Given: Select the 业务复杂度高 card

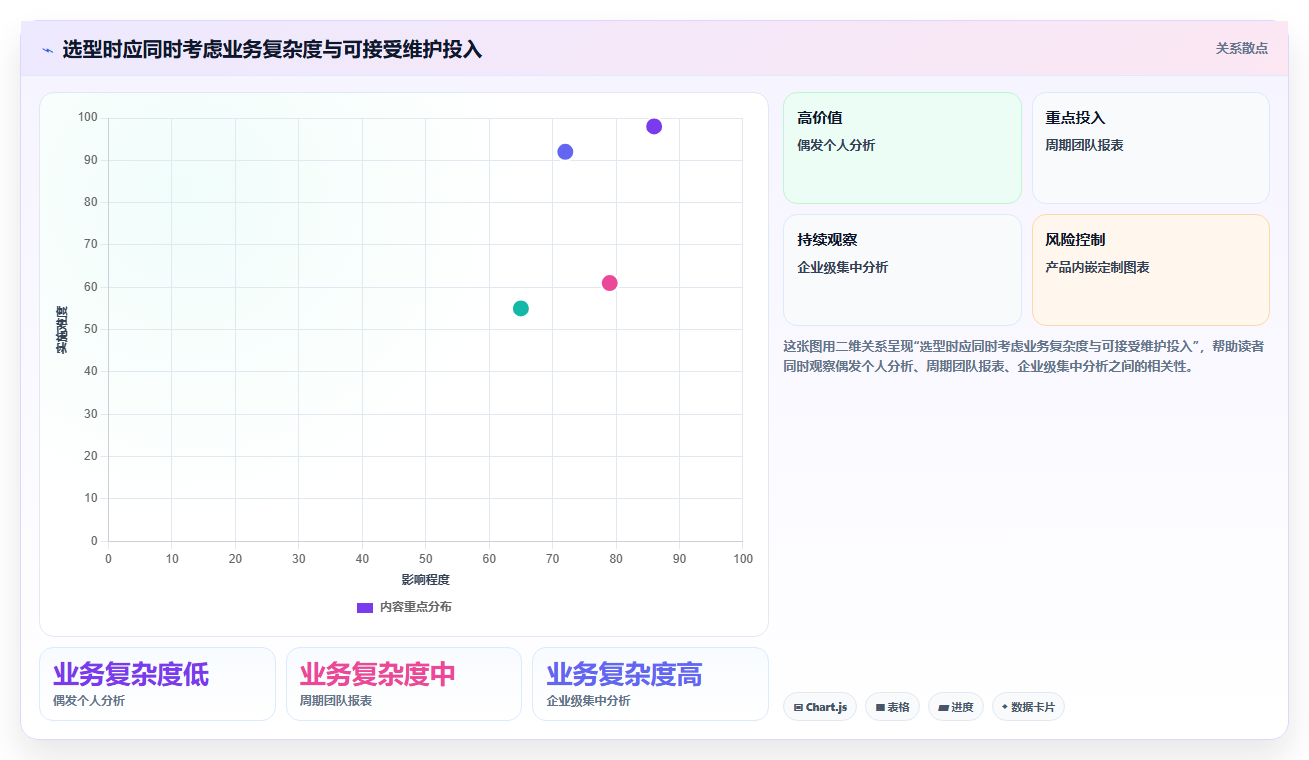Looking at the screenshot, I should coord(650,684).
